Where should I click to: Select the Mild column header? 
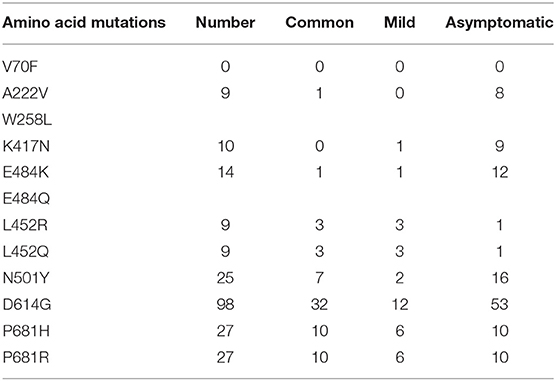click(400, 23)
